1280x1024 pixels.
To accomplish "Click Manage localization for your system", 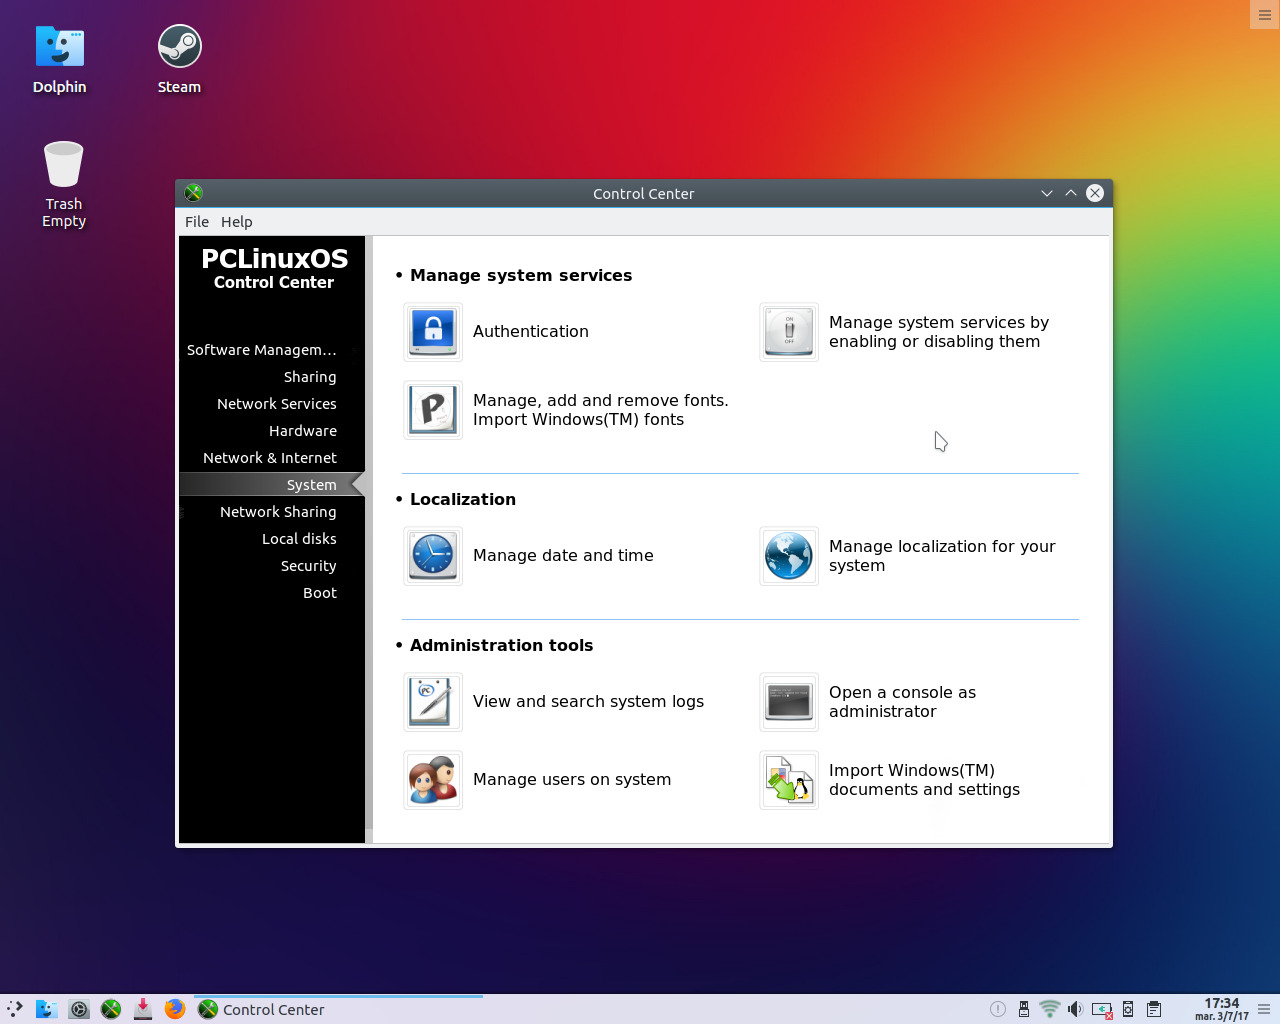I will point(942,556).
